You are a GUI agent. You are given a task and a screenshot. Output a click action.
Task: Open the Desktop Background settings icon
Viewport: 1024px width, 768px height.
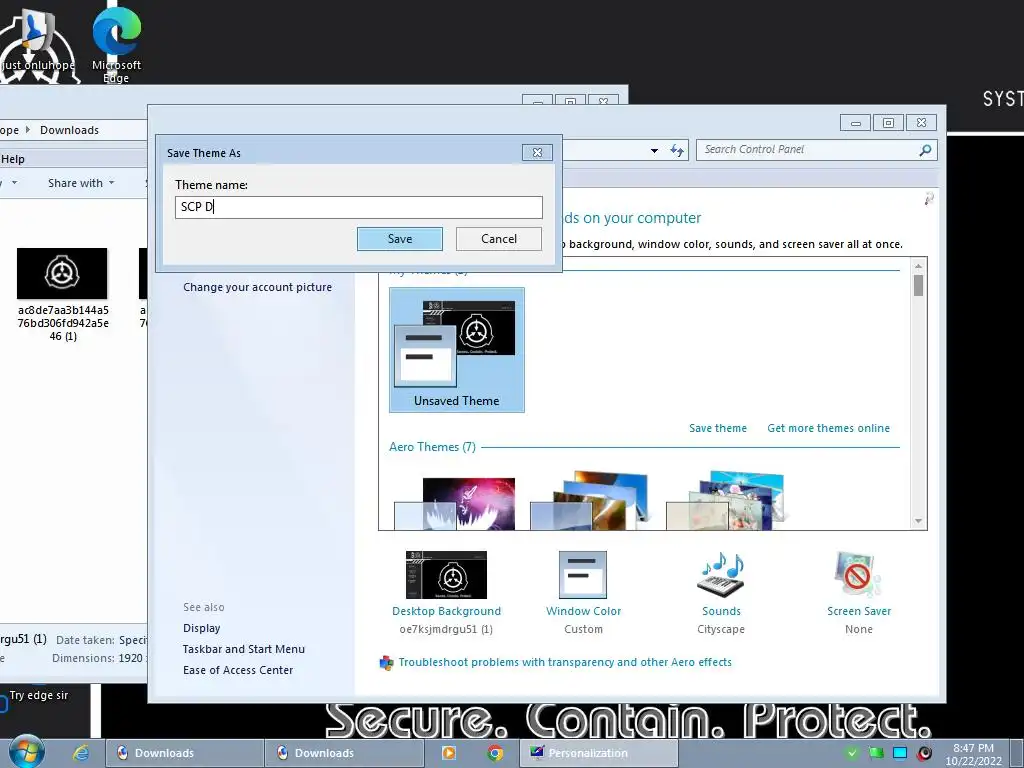coord(446,575)
